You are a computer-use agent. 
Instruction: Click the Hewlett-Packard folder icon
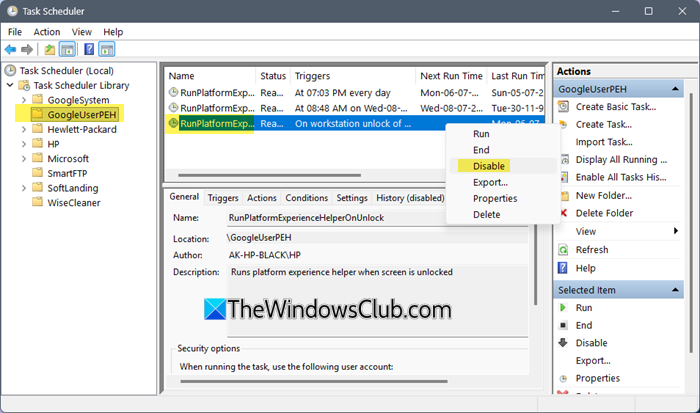(38, 129)
